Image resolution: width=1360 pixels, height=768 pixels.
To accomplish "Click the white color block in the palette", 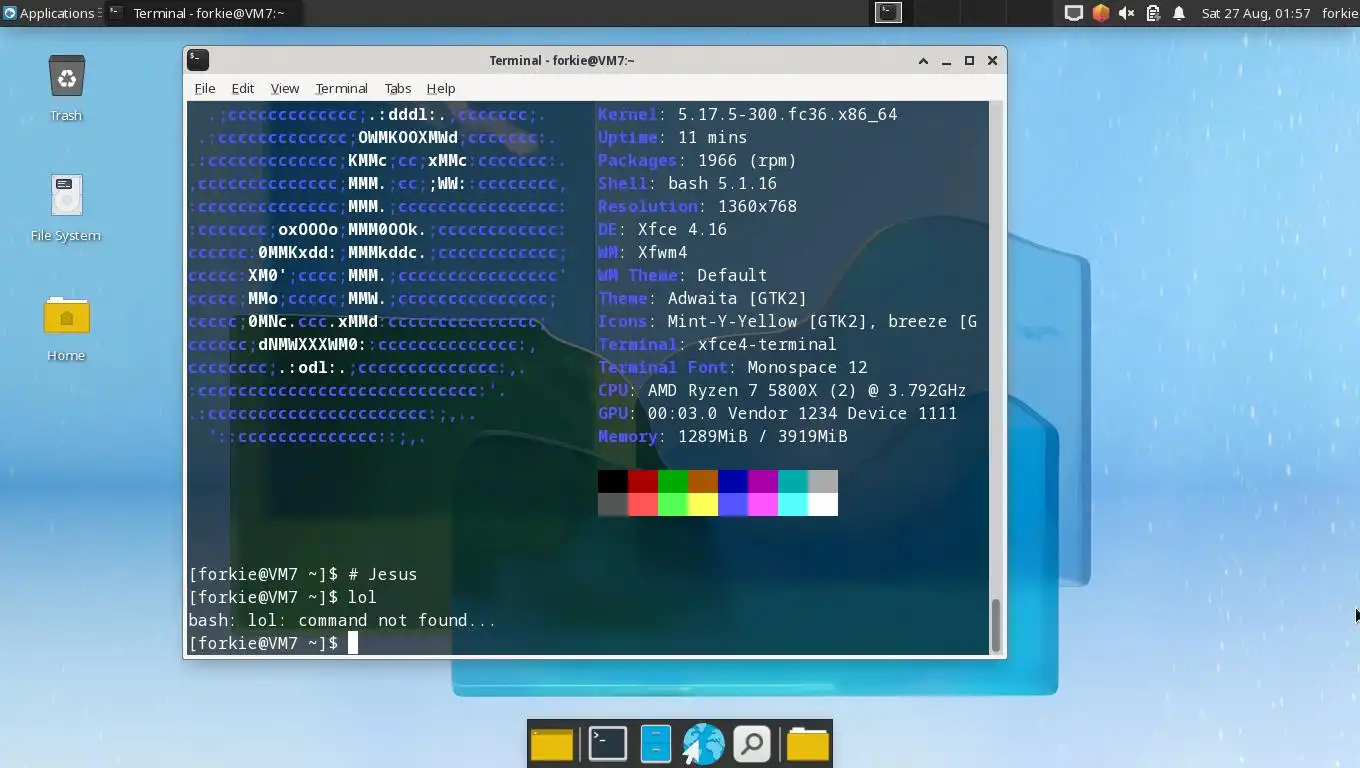I will point(823,504).
